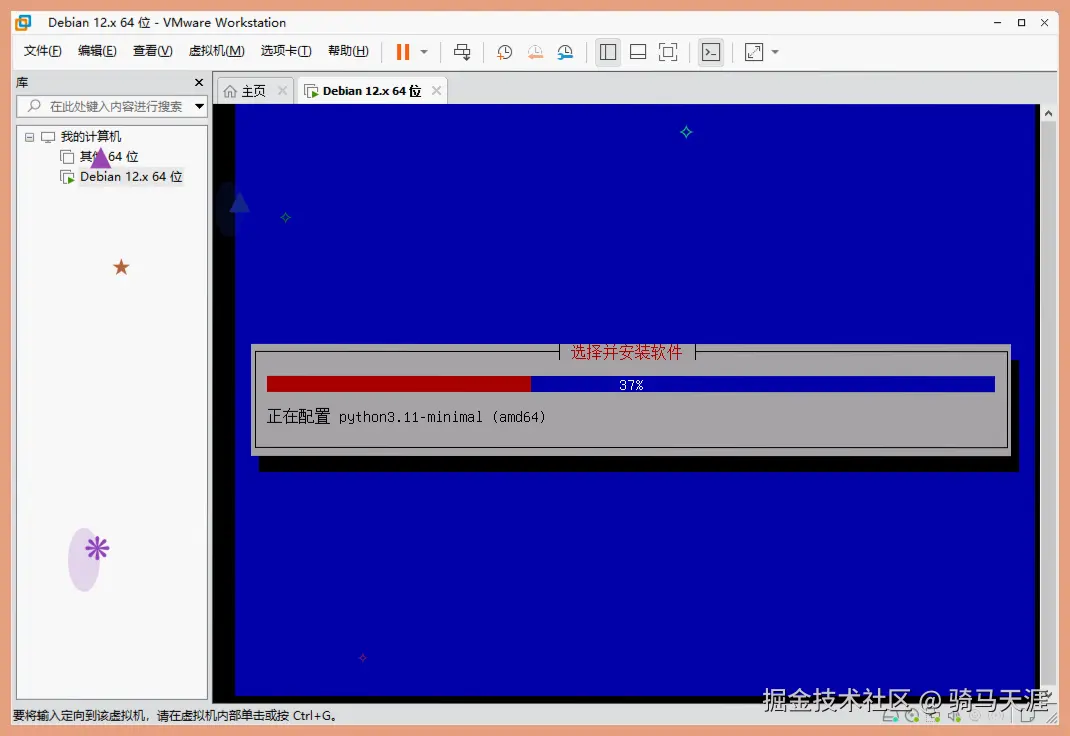This screenshot has height=736, width=1070.
Task: Click the hard disk status bar icon
Action: [x=890, y=716]
